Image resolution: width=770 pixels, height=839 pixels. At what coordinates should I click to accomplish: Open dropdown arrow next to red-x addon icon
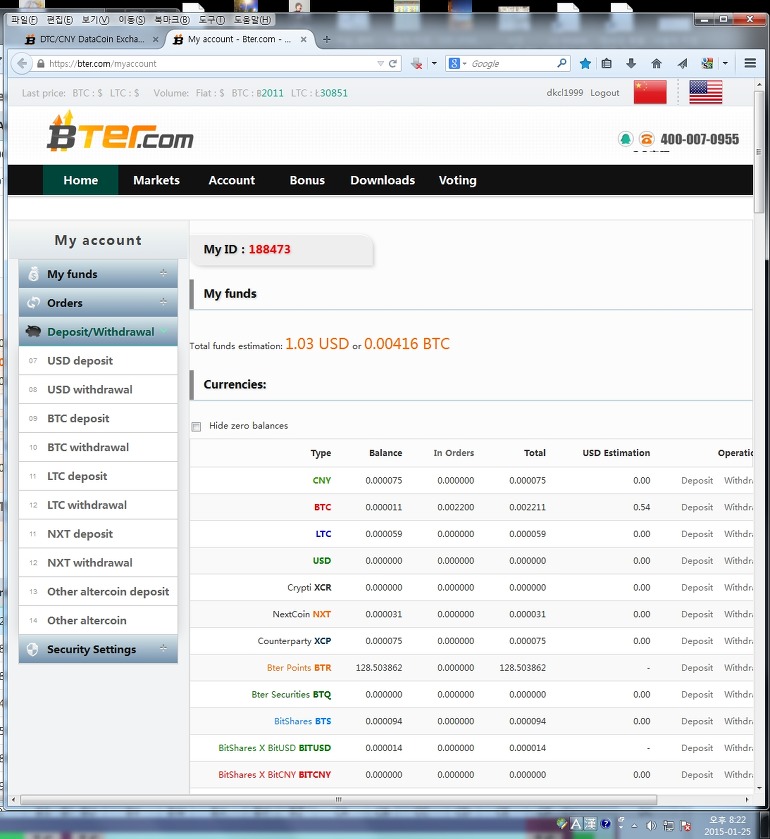pos(434,63)
